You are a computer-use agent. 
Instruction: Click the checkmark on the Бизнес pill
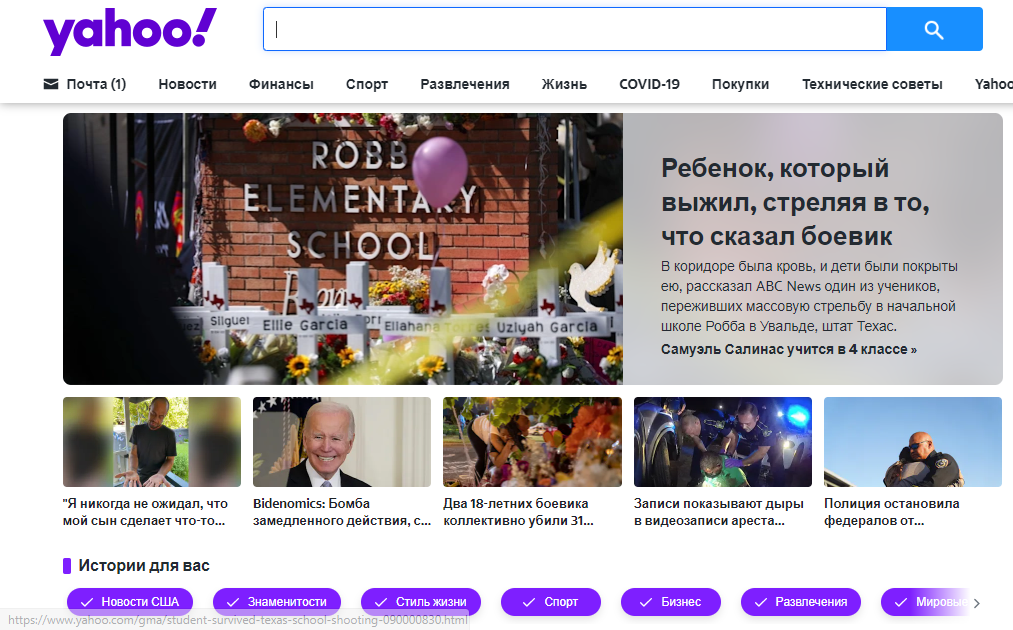pos(646,602)
